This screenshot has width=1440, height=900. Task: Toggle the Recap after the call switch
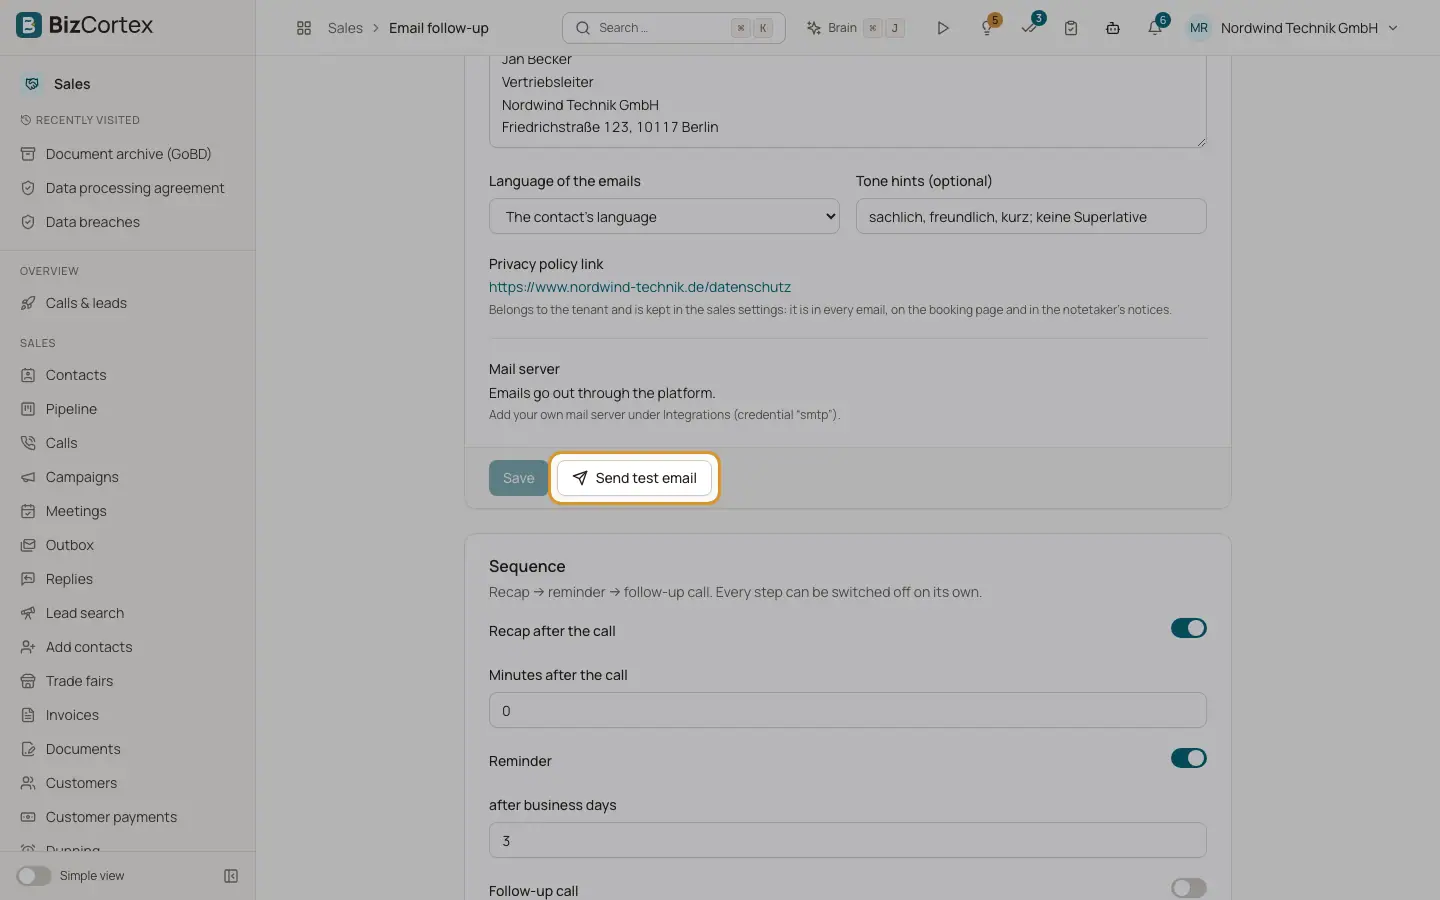[x=1189, y=628]
